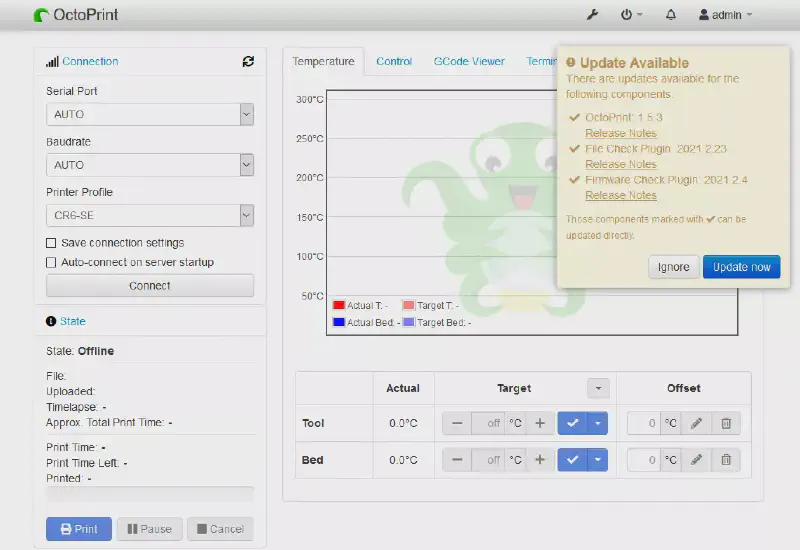Open File Check Plugin Release Notes
This screenshot has width=800, height=550.
(x=621, y=164)
